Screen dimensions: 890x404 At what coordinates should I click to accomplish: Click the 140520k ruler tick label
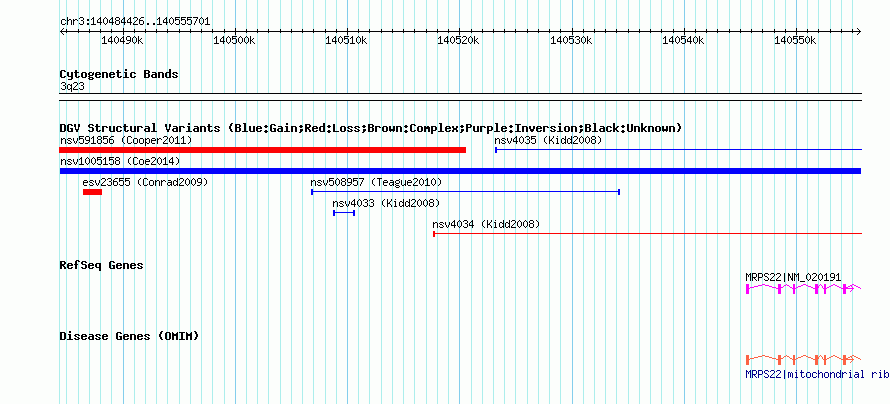[x=459, y=41]
